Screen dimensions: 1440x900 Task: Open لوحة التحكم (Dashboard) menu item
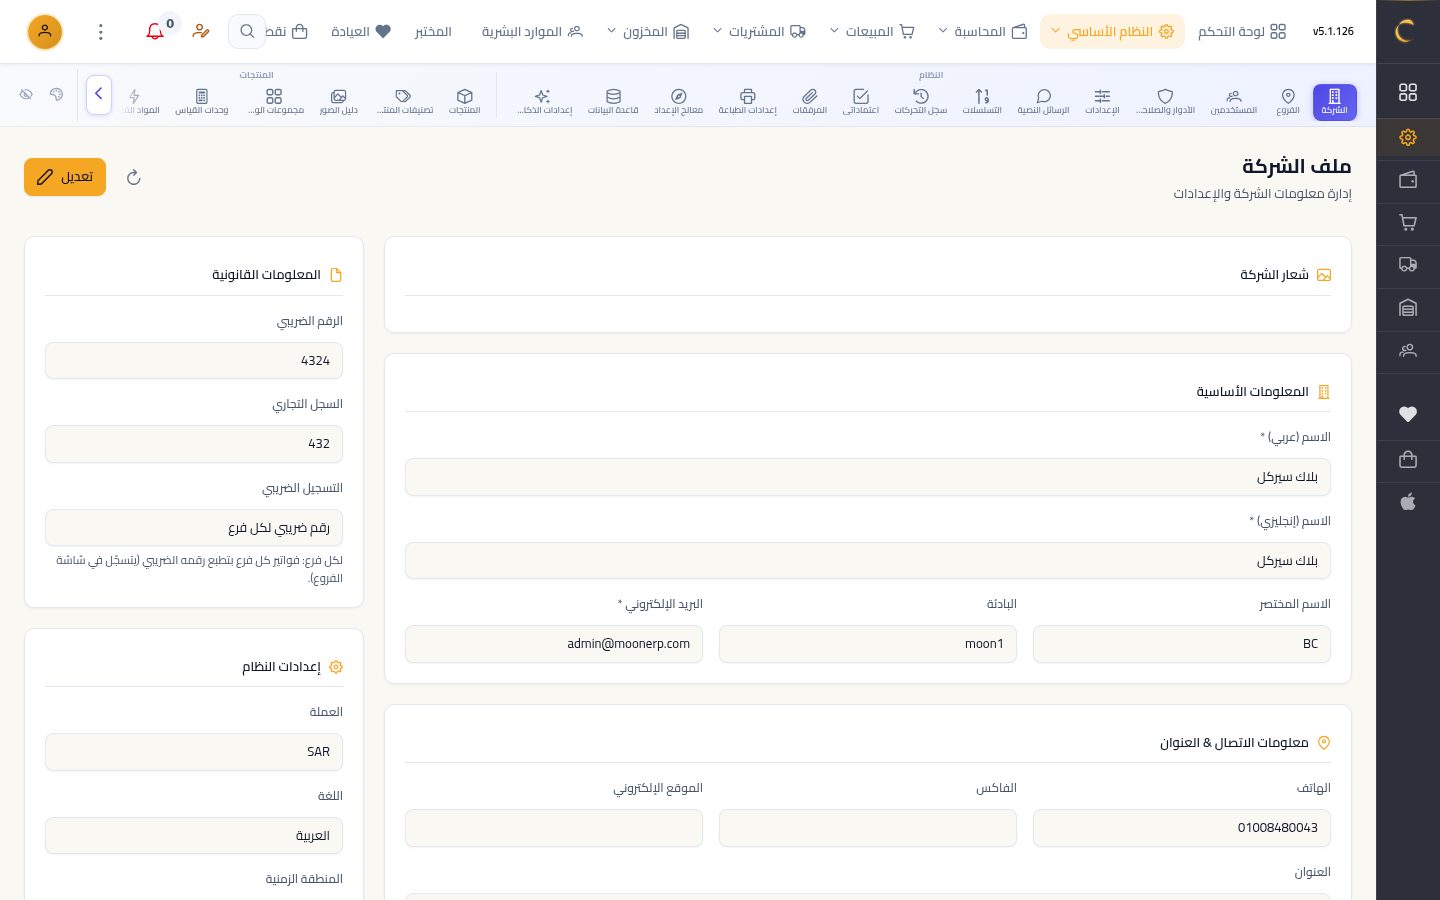1242,32
